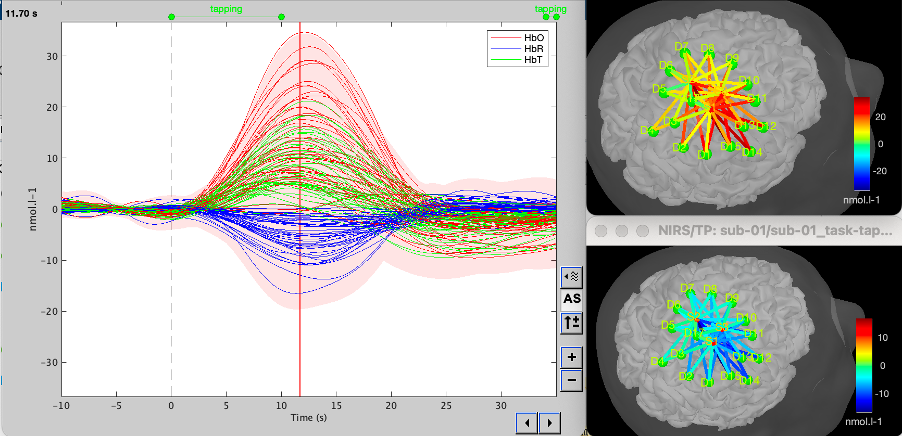Decrease amplitude gain with the − button

[x=571, y=380]
